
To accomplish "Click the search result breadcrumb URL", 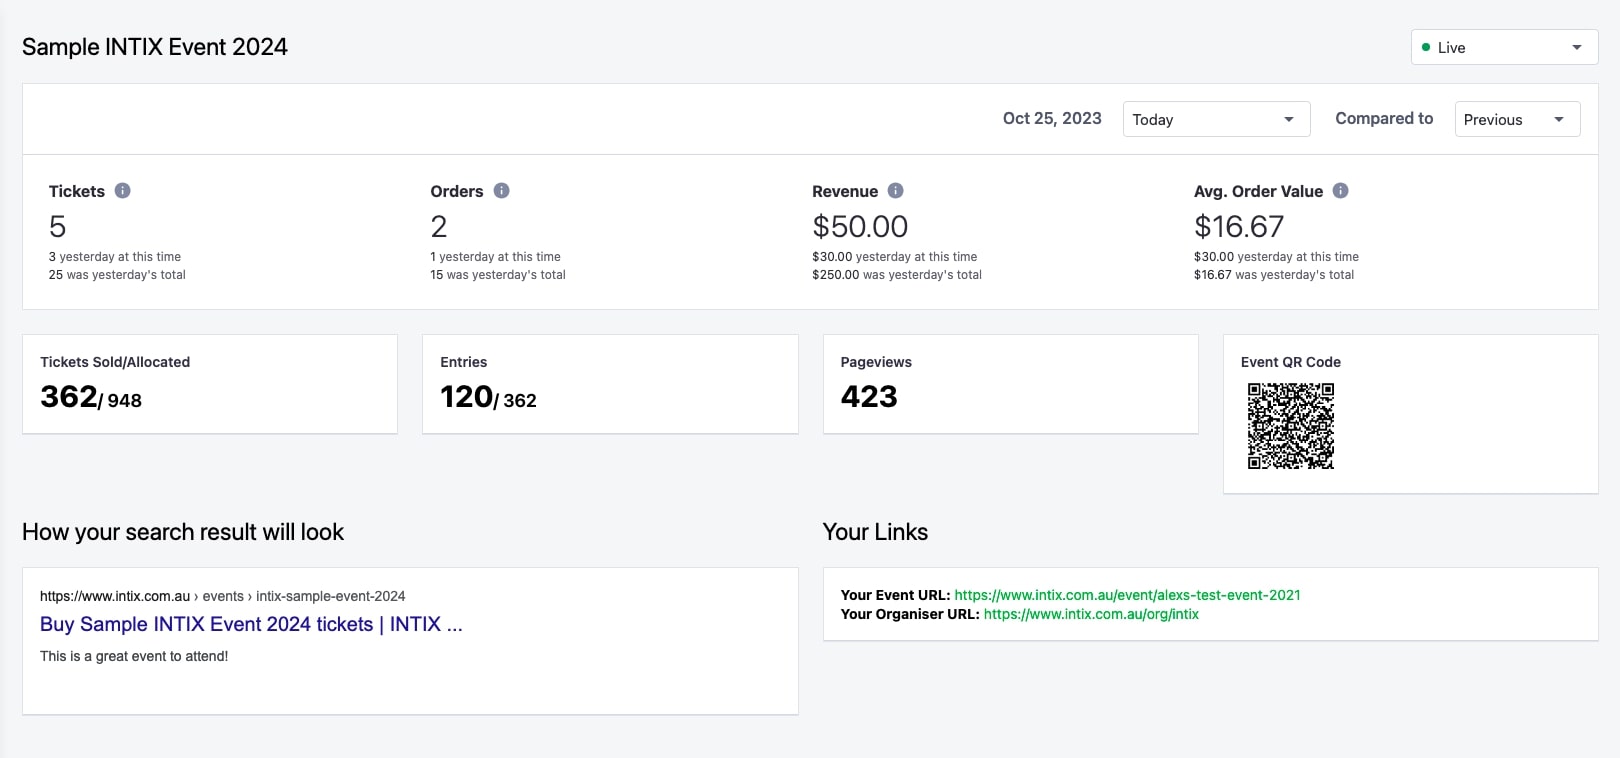I will coord(222,596).
